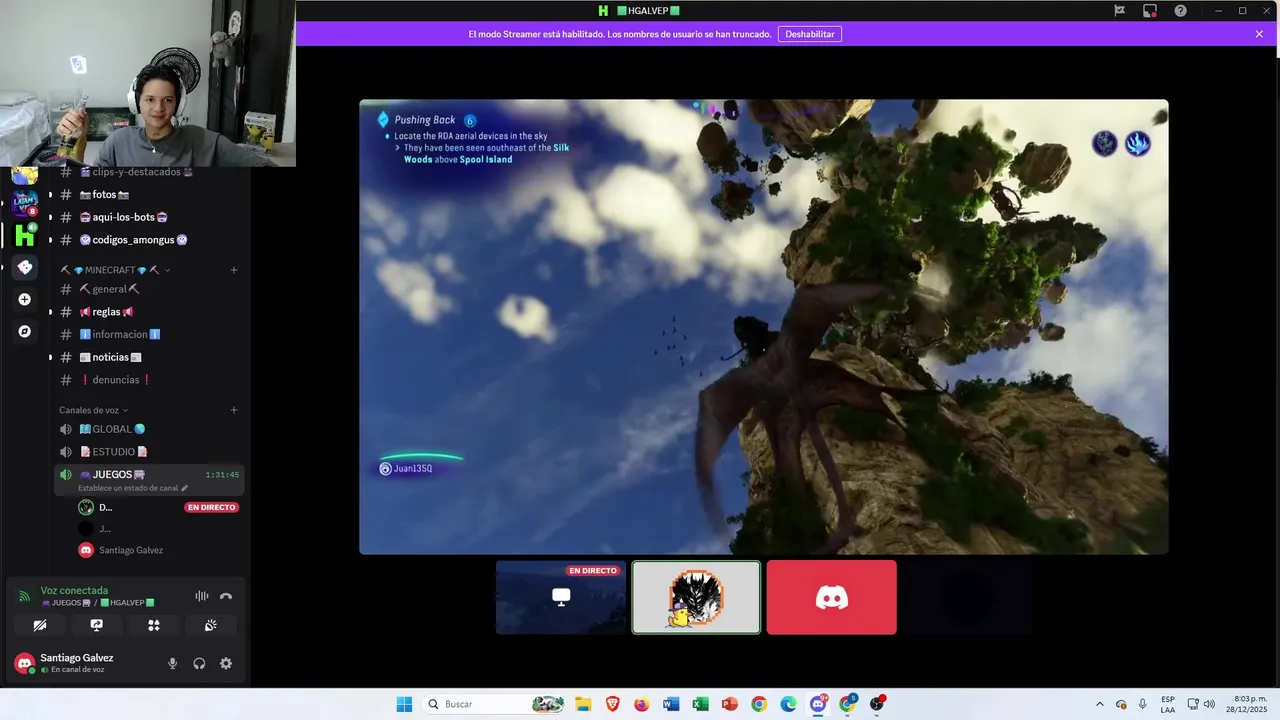Select the EN DIRECTO stream thumbnail
The height and width of the screenshot is (720, 1280).
coord(561,597)
